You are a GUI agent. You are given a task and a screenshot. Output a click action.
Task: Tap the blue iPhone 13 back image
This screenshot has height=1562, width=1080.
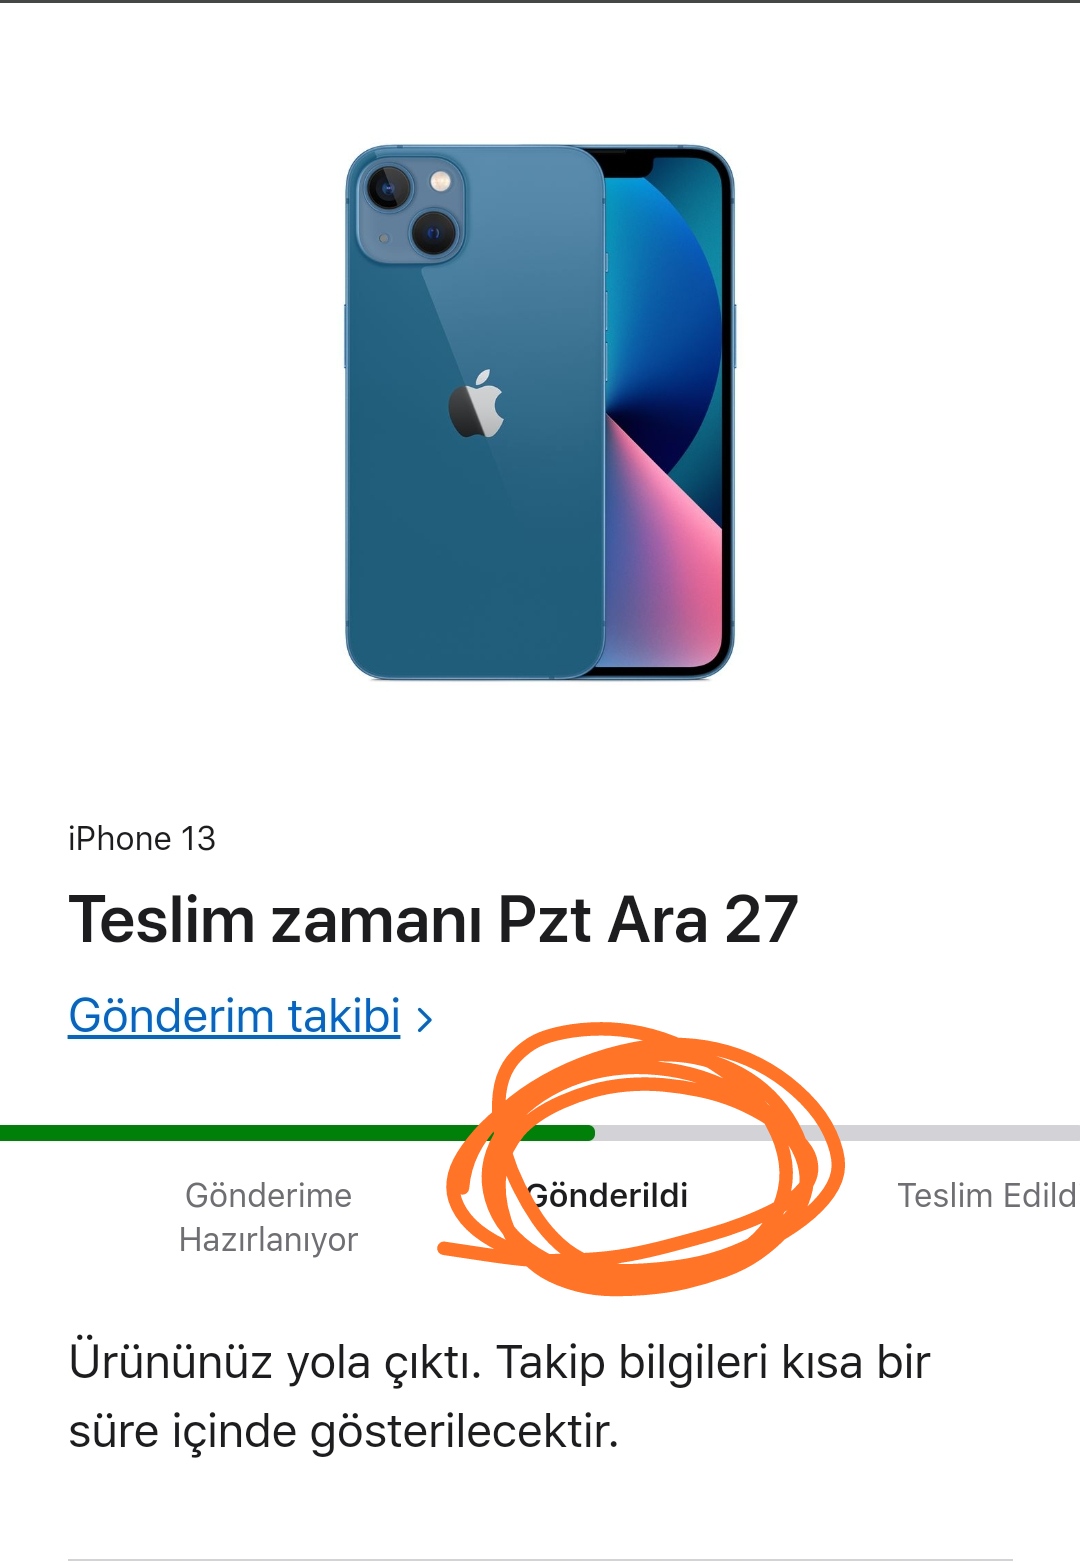pyautogui.click(x=475, y=412)
